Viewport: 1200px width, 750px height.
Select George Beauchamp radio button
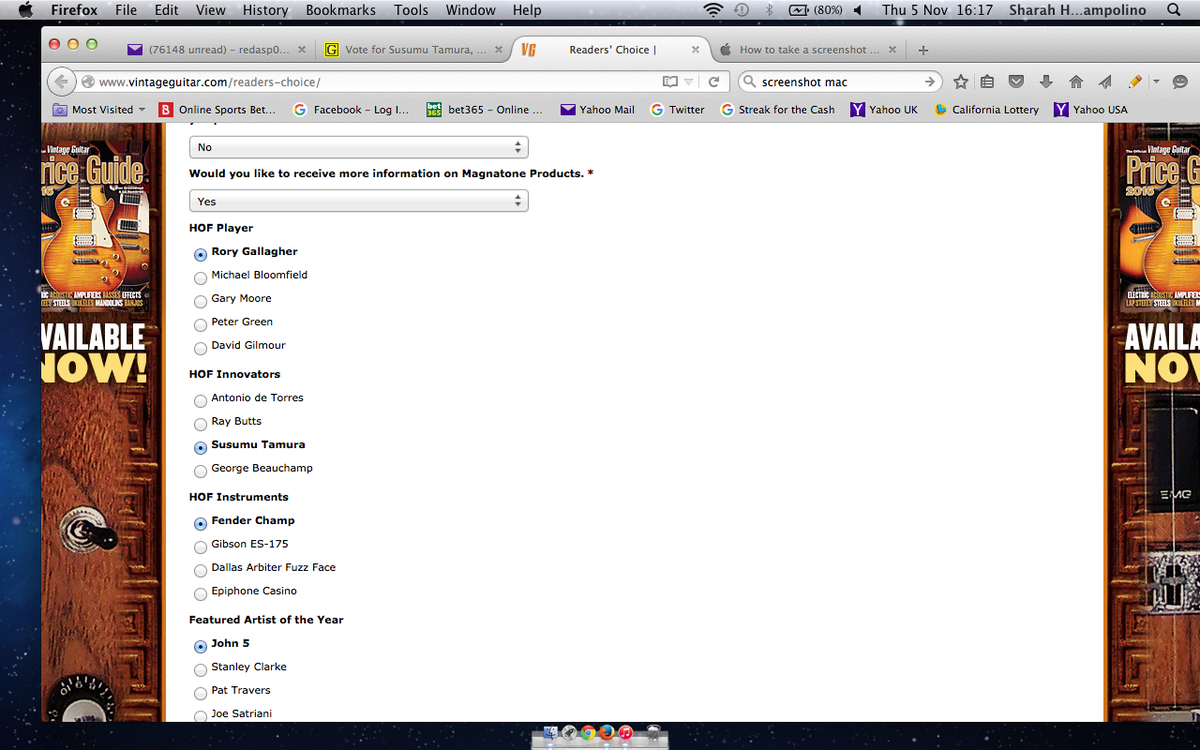201,471
